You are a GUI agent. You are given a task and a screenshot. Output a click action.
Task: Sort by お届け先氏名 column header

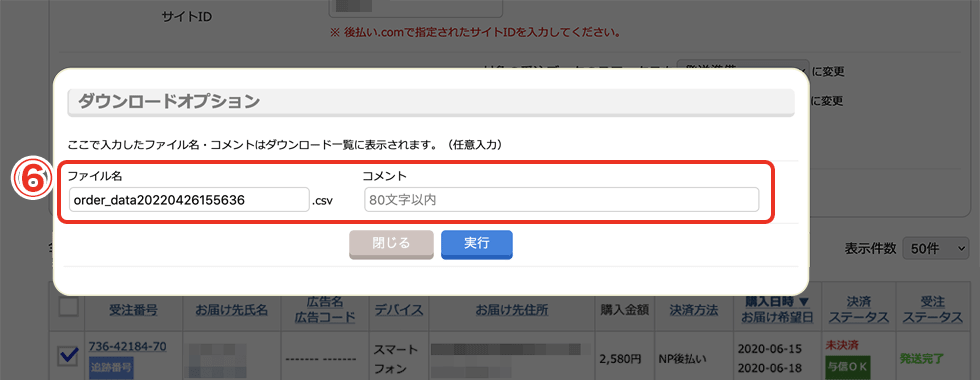231,309
